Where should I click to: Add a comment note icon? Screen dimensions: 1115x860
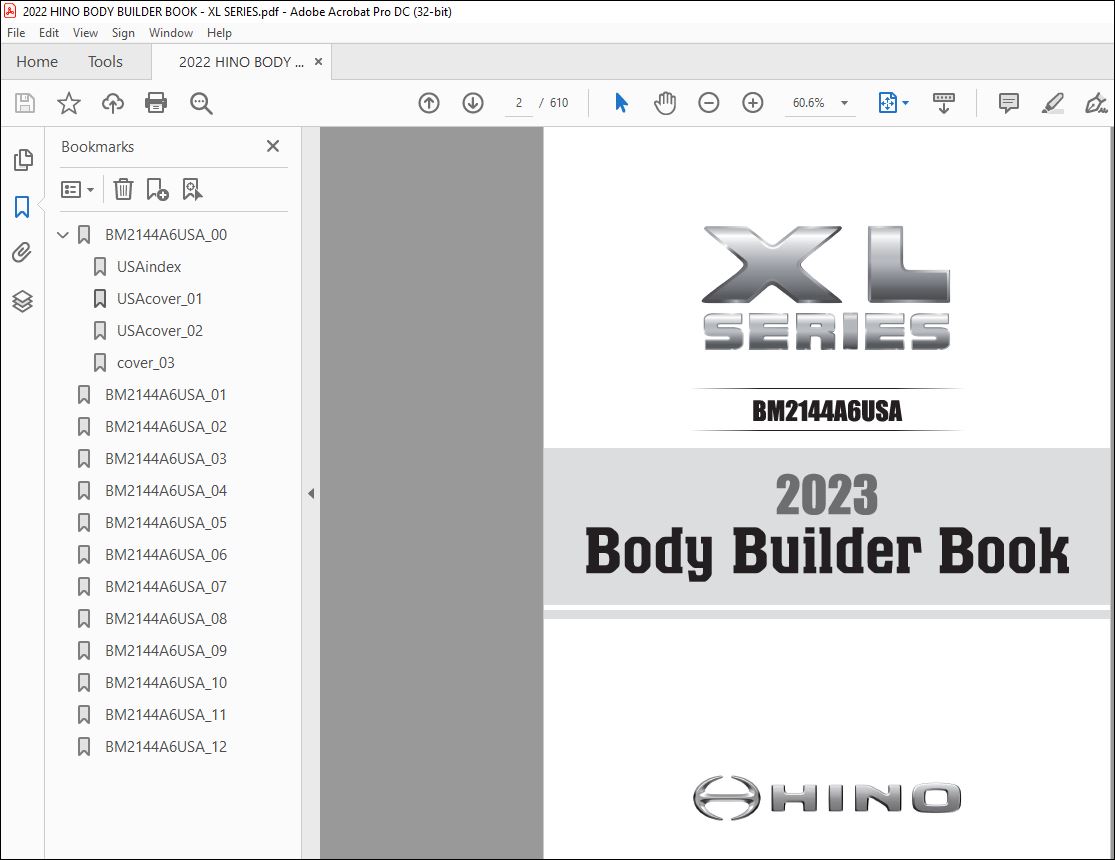click(1008, 103)
